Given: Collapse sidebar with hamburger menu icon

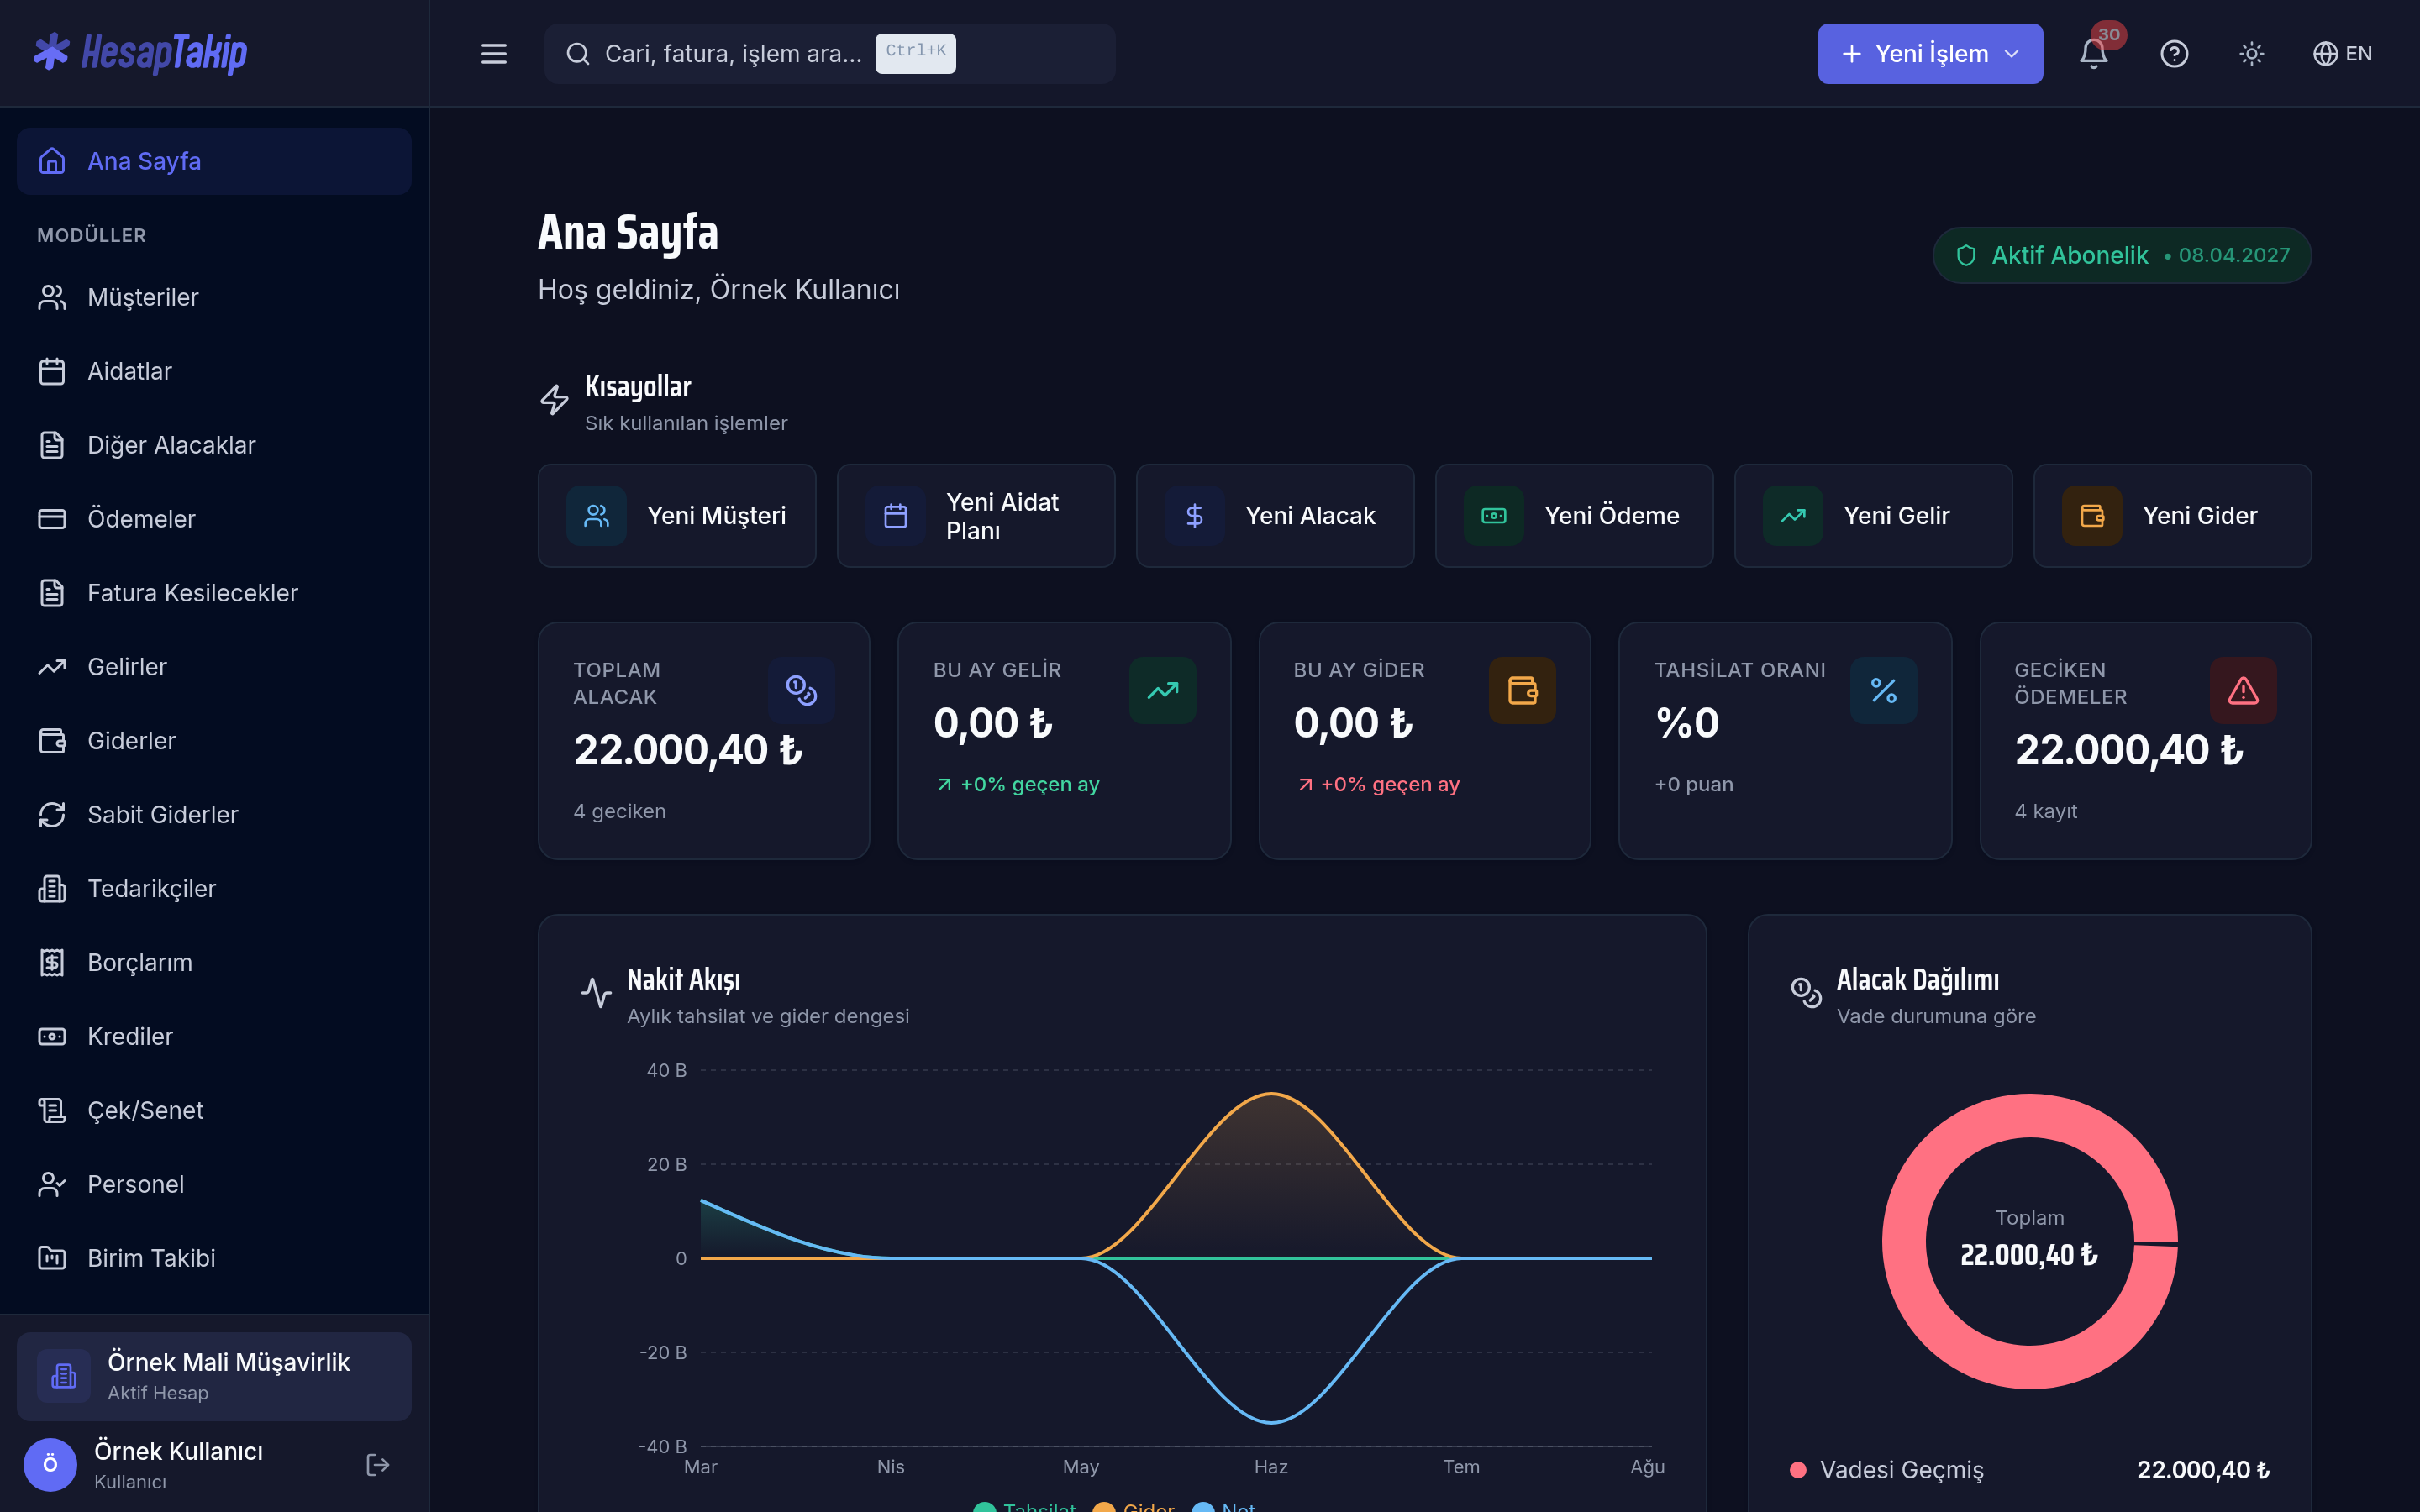Looking at the screenshot, I should point(494,53).
